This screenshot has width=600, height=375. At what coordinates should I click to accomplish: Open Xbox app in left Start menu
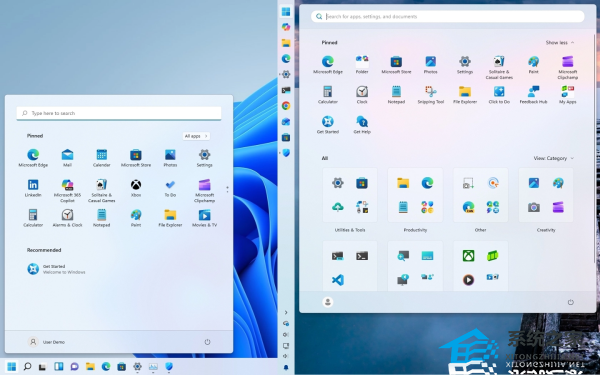pyautogui.click(x=136, y=188)
